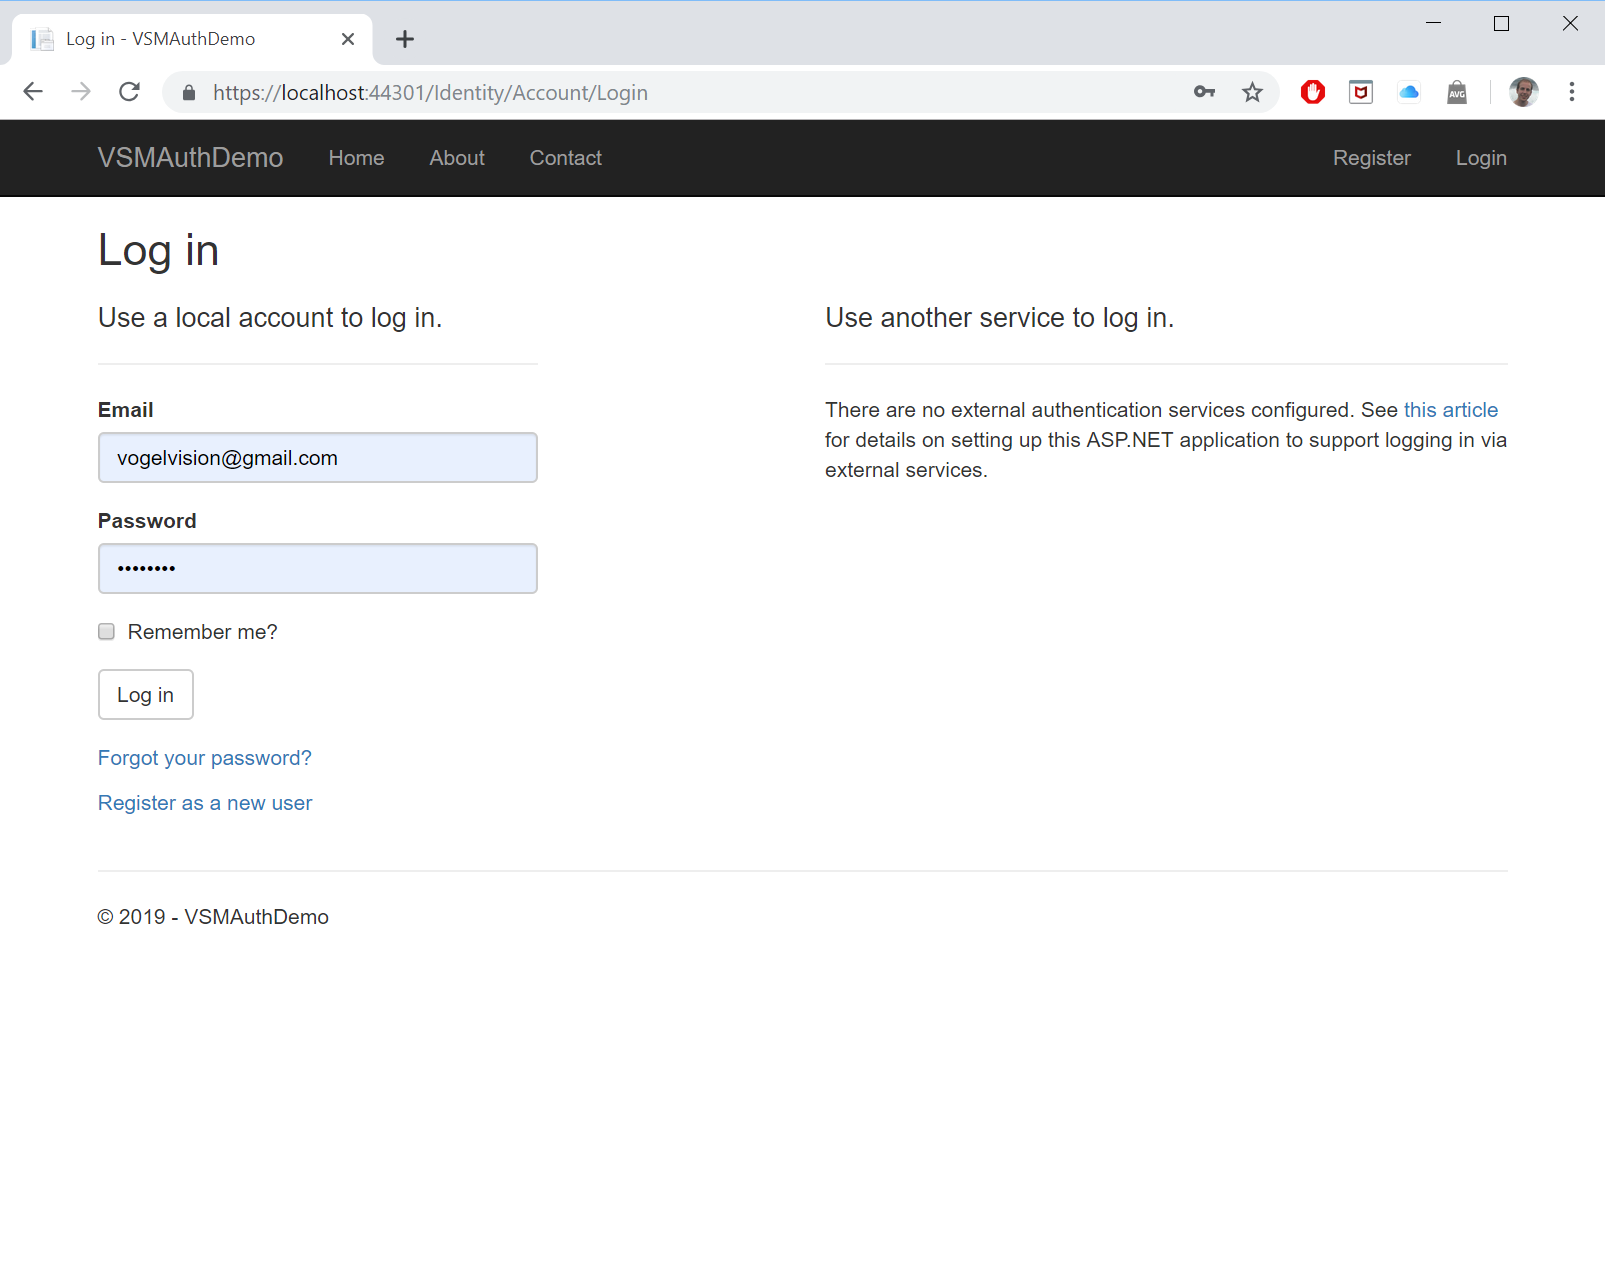Screen dimensions: 1605x1286
Task: Click into the Email field
Action: [317, 458]
